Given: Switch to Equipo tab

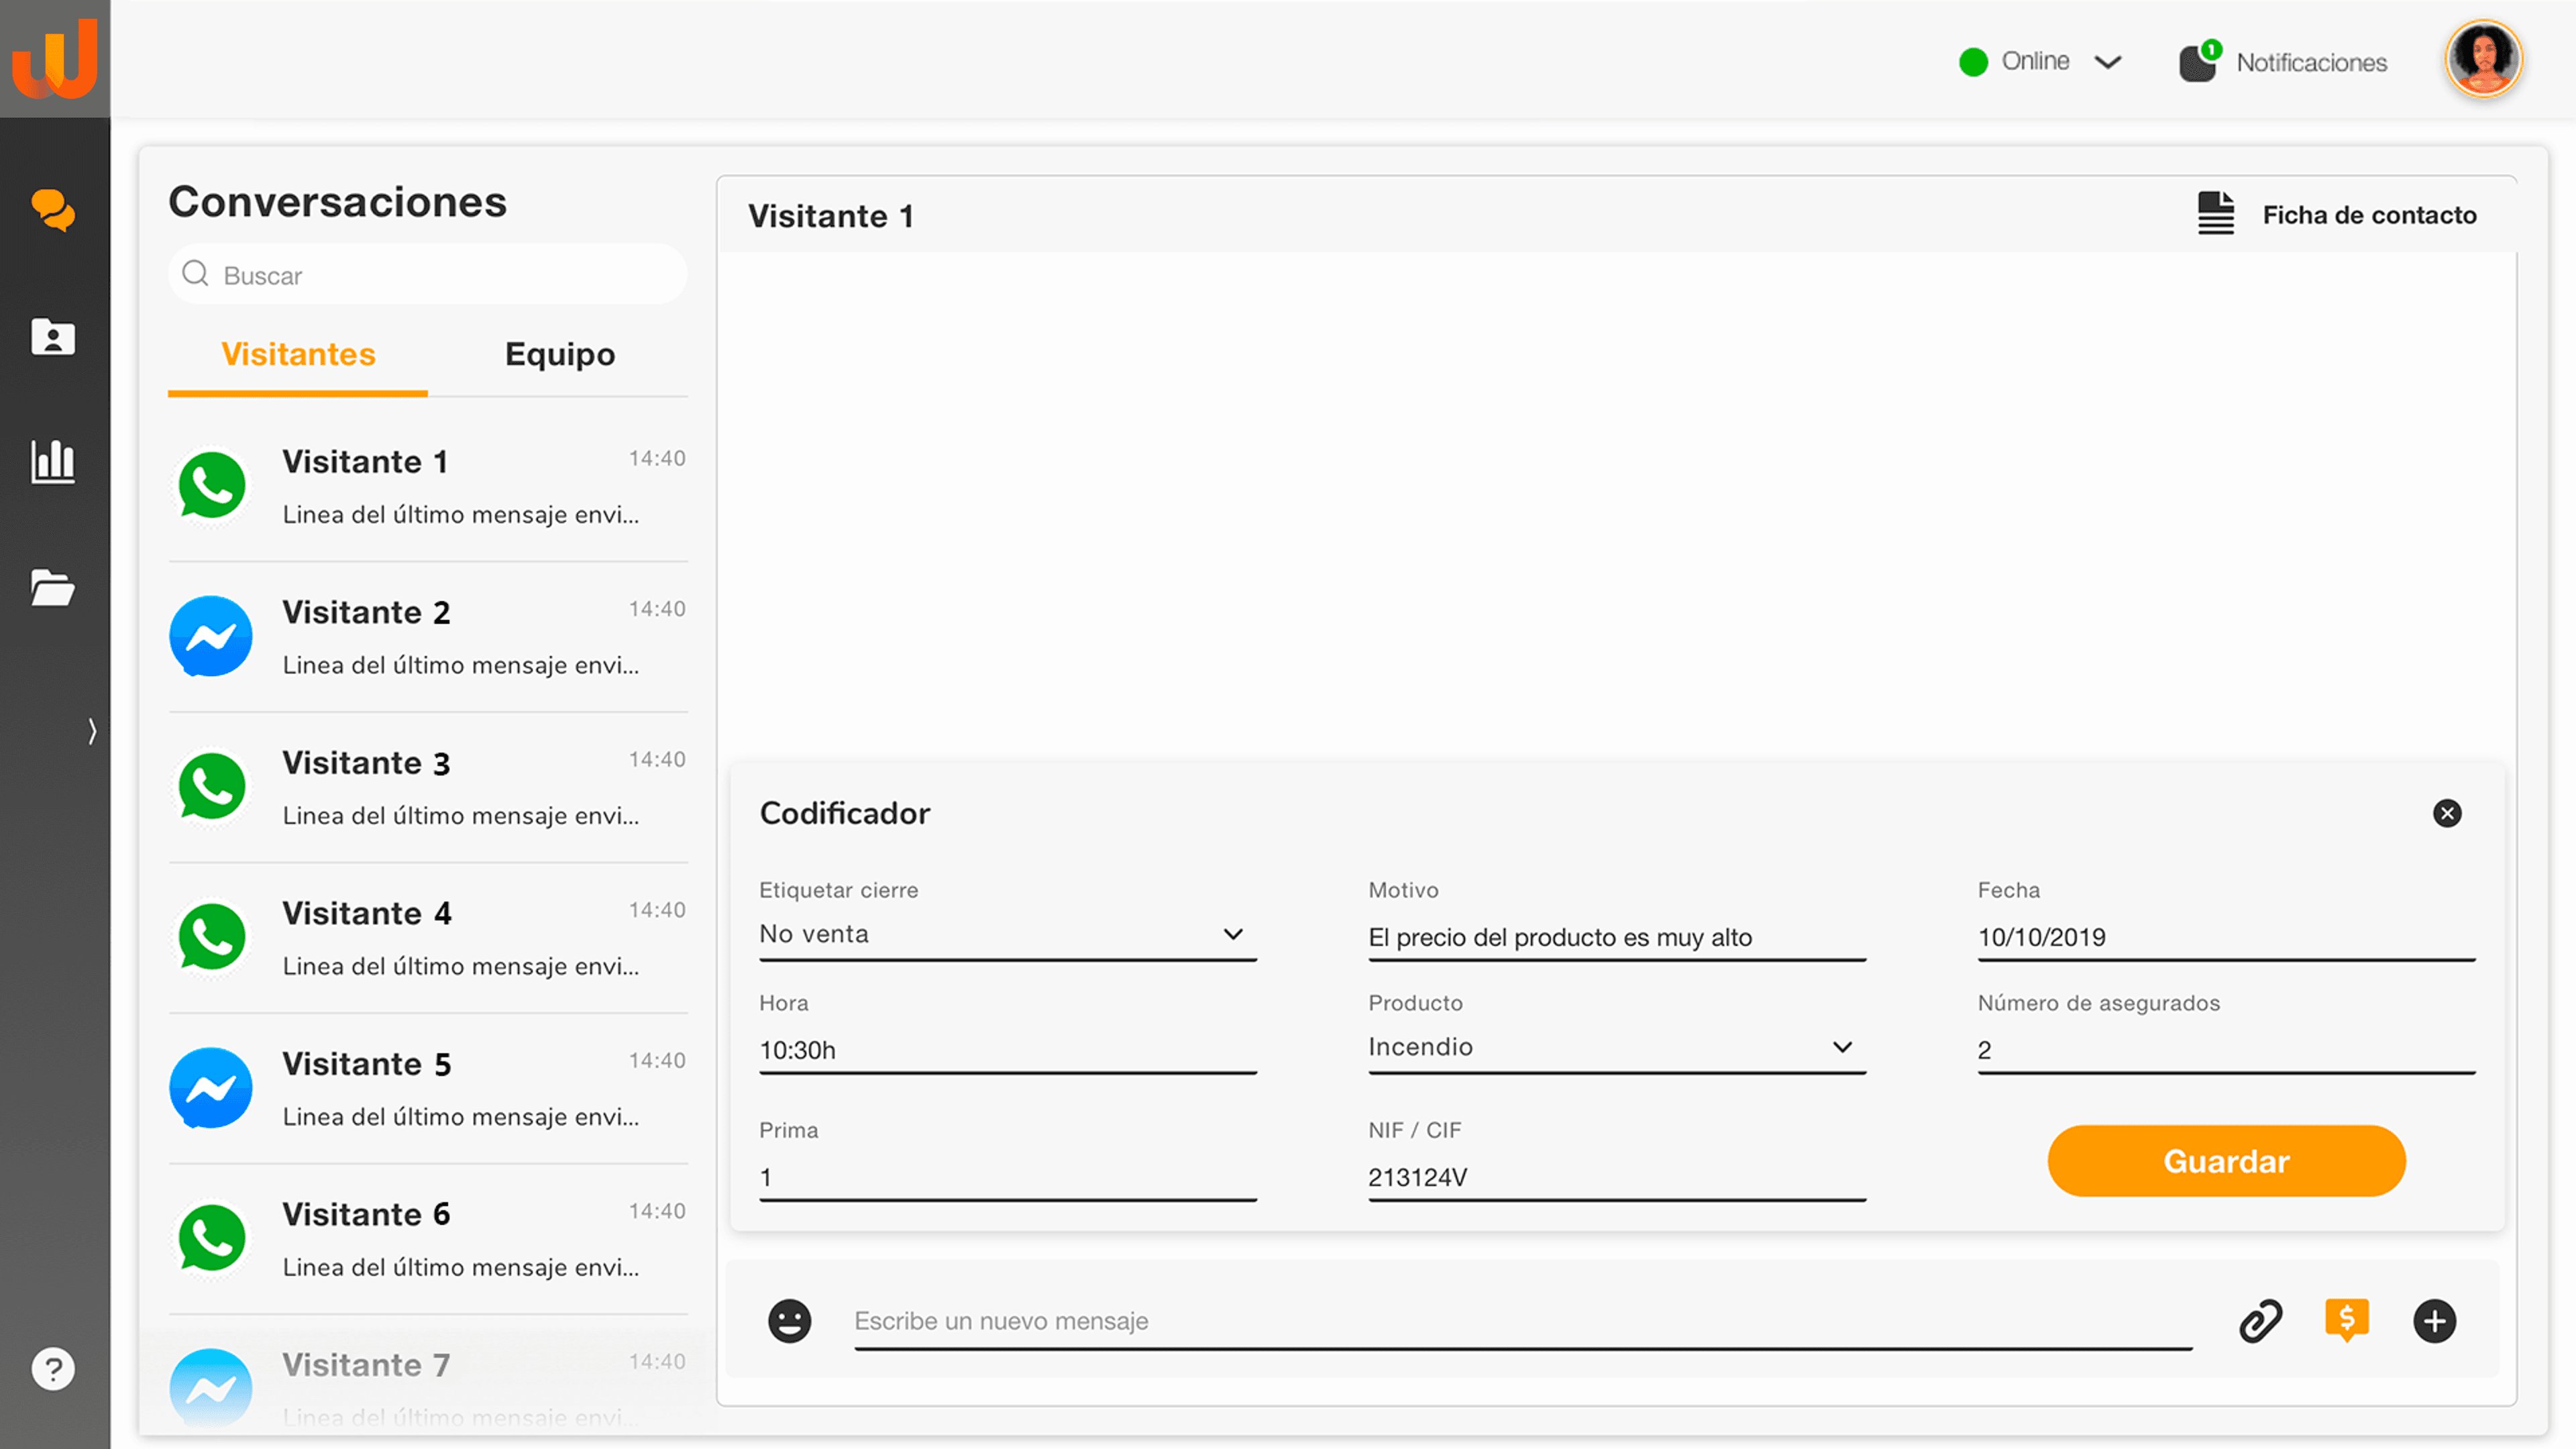Looking at the screenshot, I should click(x=559, y=354).
